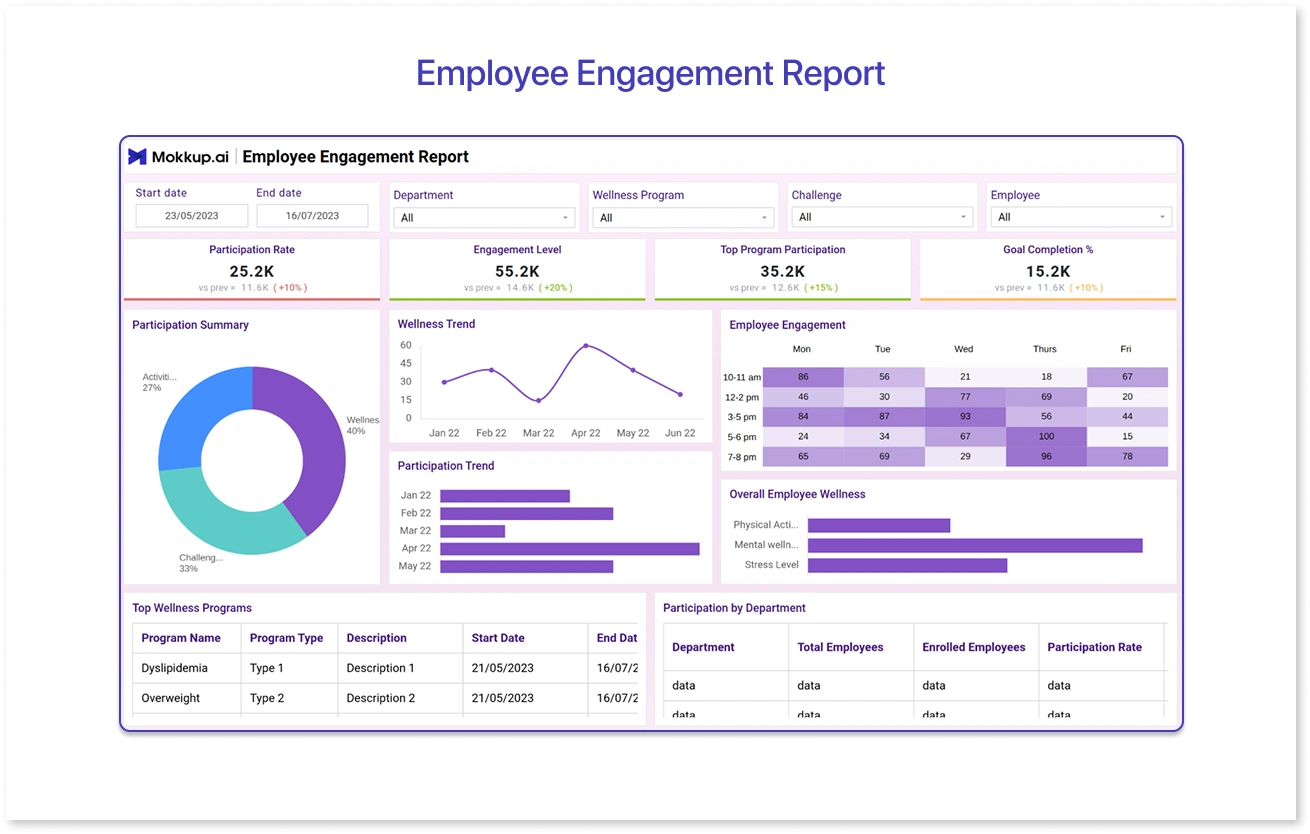Viewport: 1310px width, 834px height.
Task: Click the Program Type column header
Action: pyautogui.click(x=290, y=638)
